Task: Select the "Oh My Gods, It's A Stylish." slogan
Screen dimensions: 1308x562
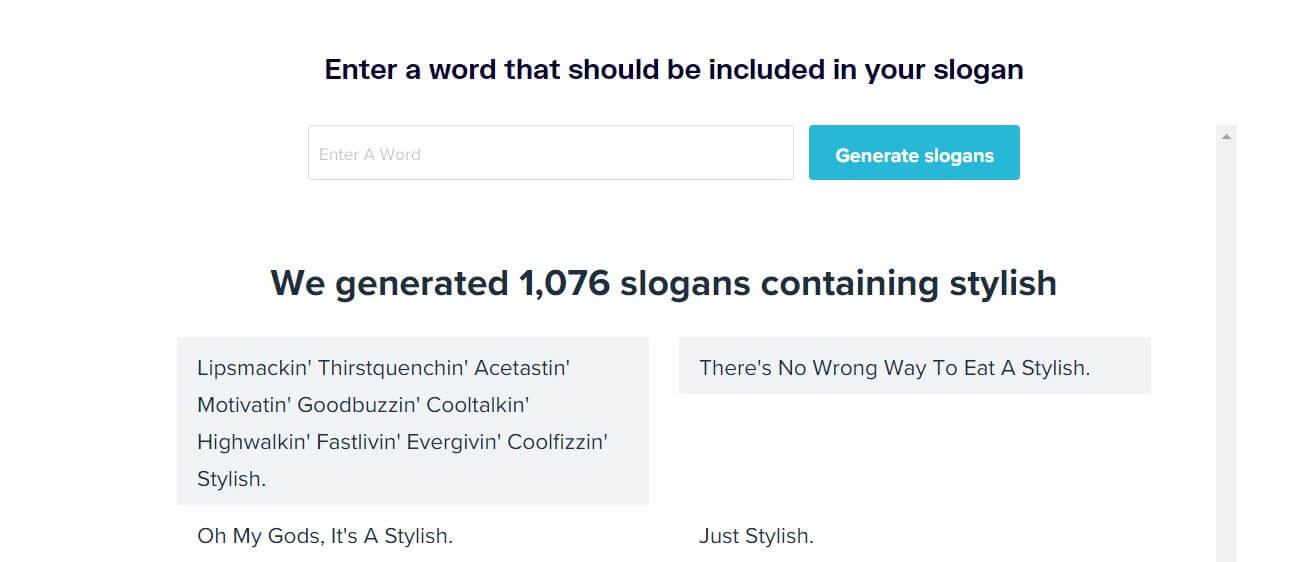Action: pos(325,536)
